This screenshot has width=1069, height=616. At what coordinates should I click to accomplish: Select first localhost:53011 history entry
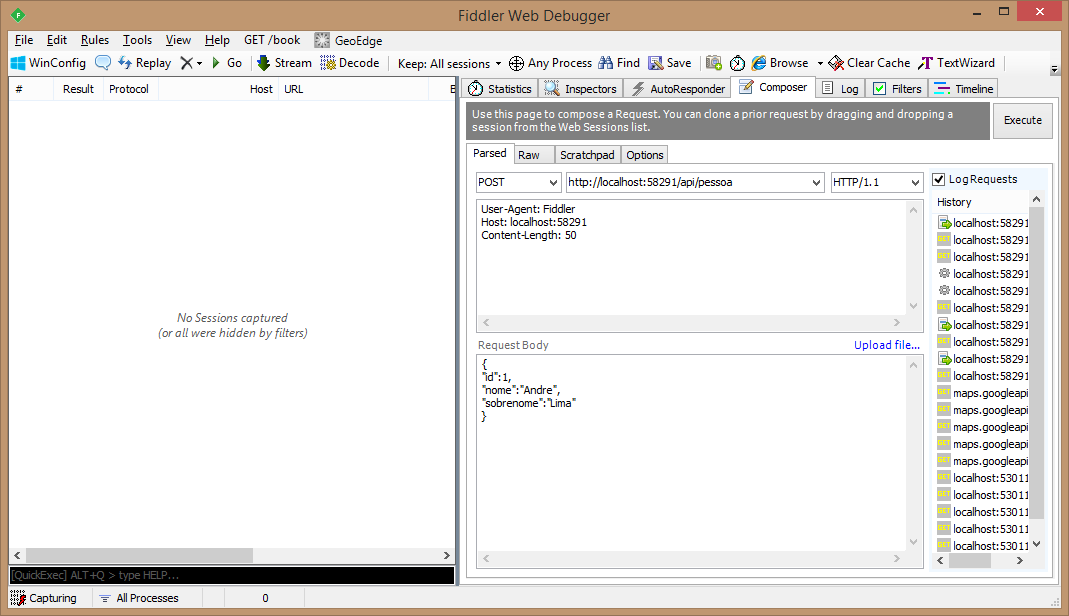click(983, 478)
